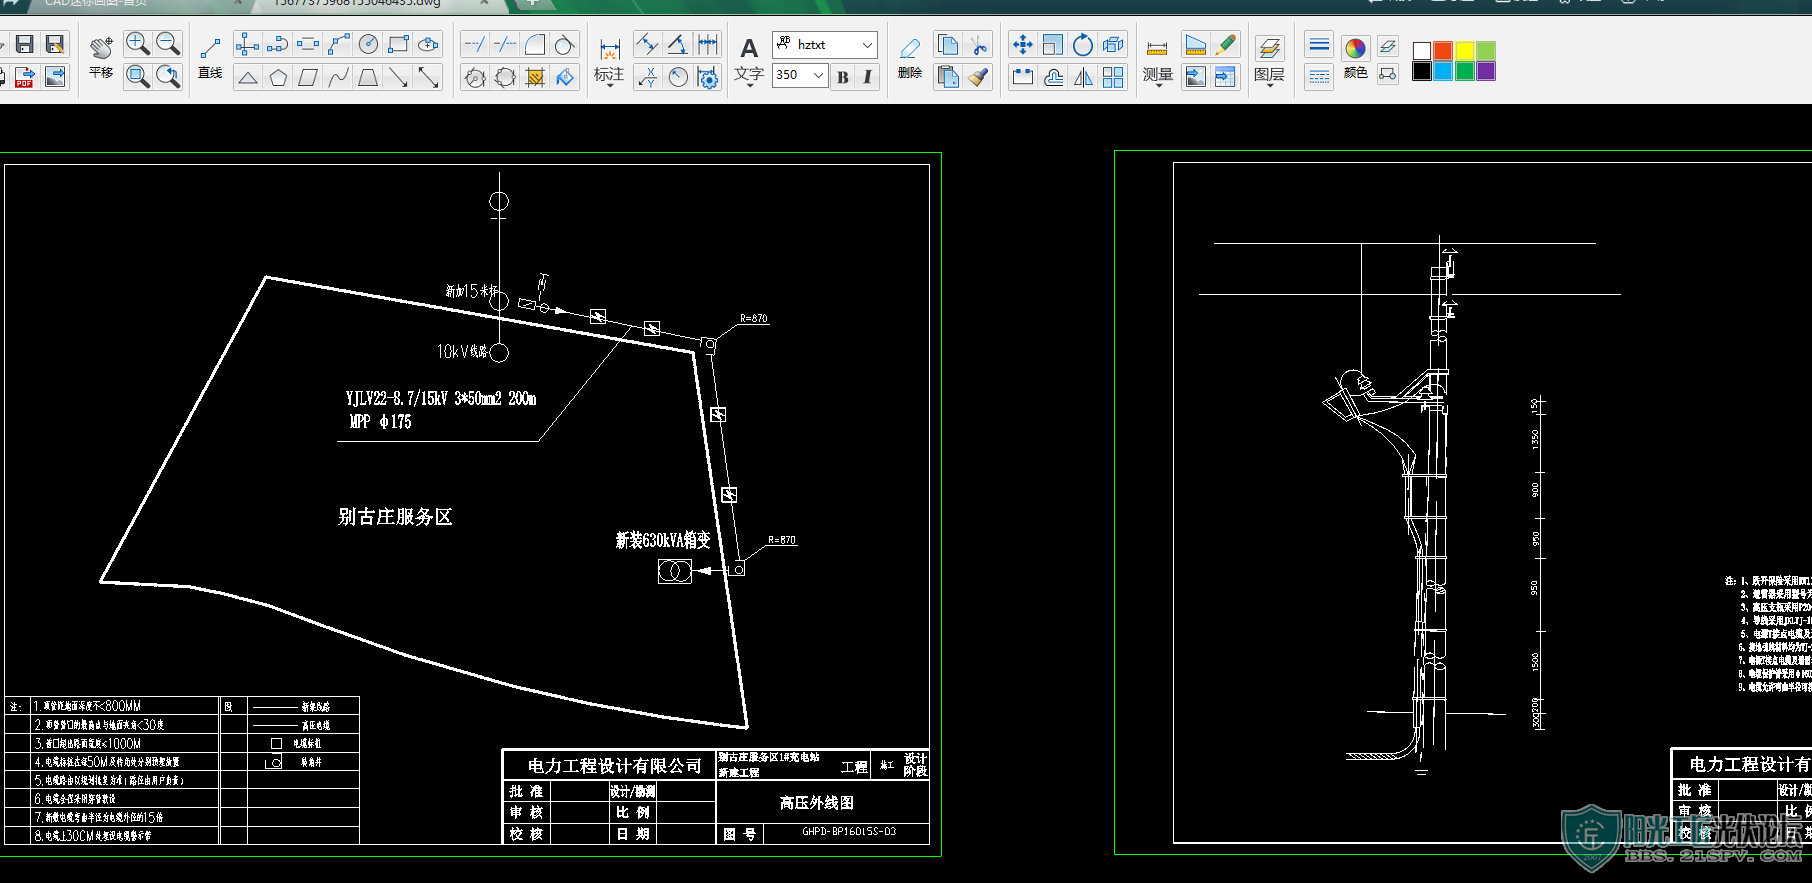
Task: Click the 删除 eraser delete tool
Action: pyautogui.click(x=910, y=58)
